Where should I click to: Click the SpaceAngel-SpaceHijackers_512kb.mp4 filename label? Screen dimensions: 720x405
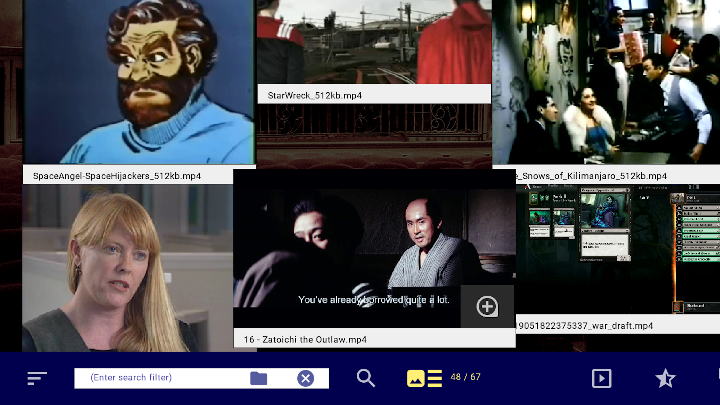pos(117,176)
